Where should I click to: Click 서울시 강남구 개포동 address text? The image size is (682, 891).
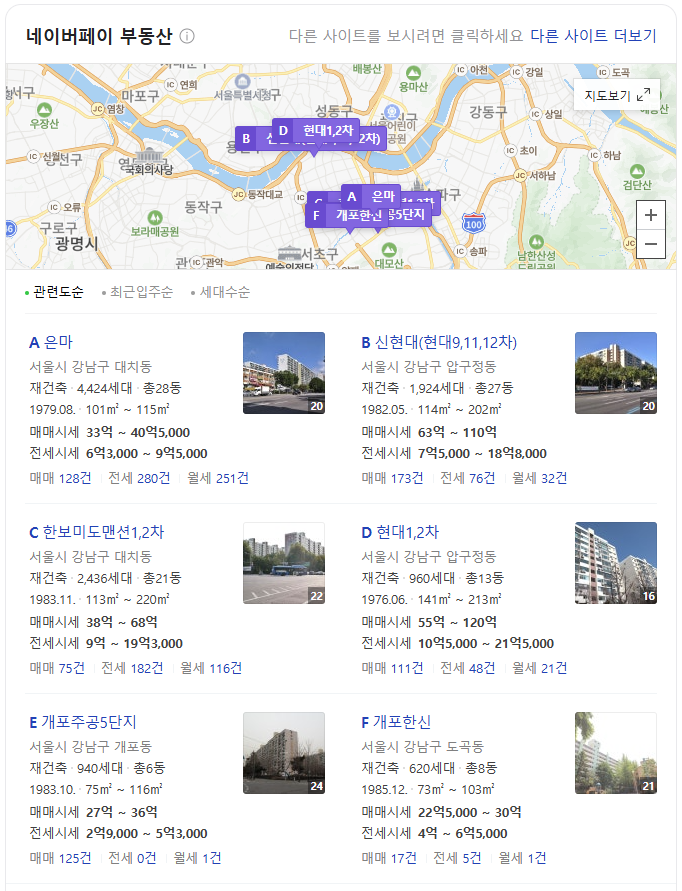[90, 747]
